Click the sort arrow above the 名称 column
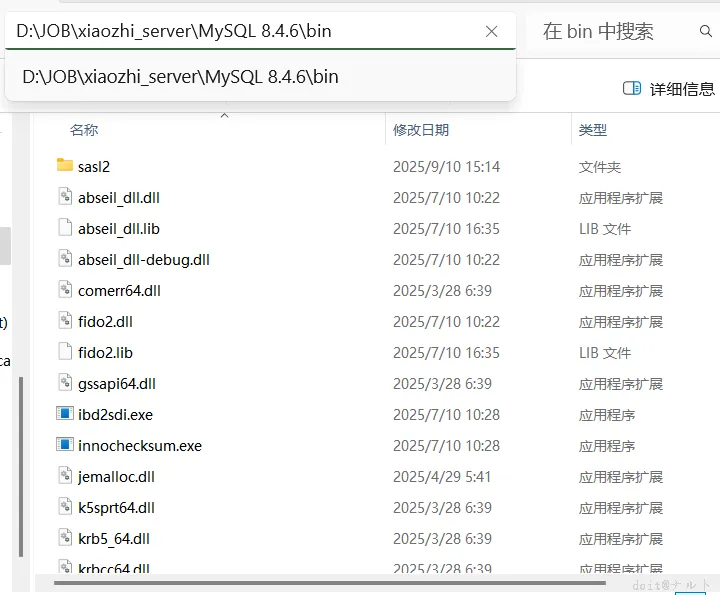 point(225,115)
